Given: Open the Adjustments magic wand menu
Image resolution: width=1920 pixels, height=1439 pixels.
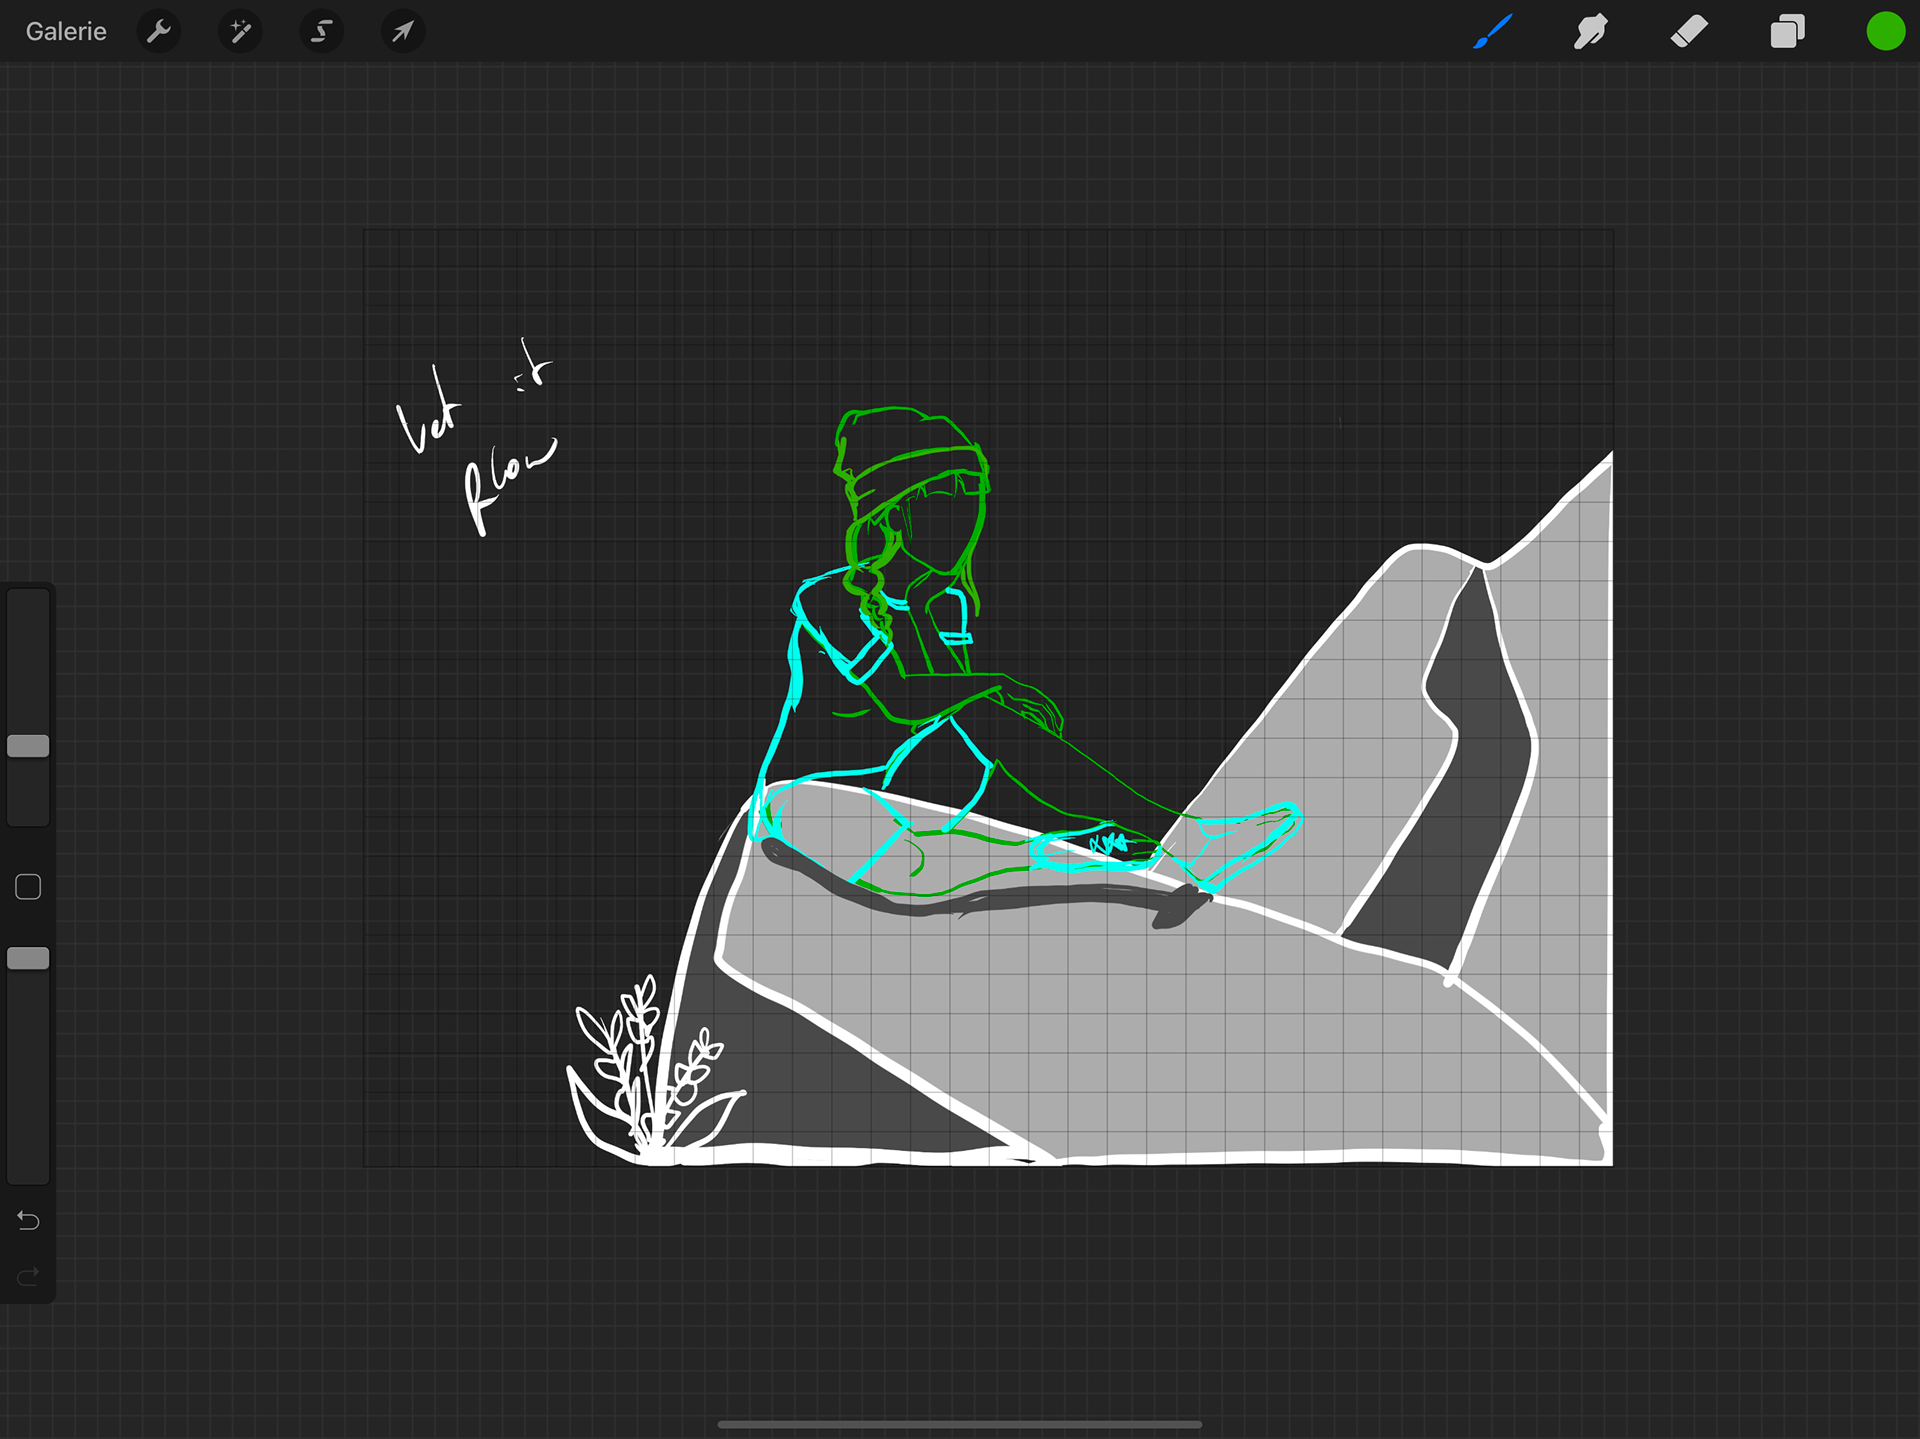Looking at the screenshot, I should (240, 32).
